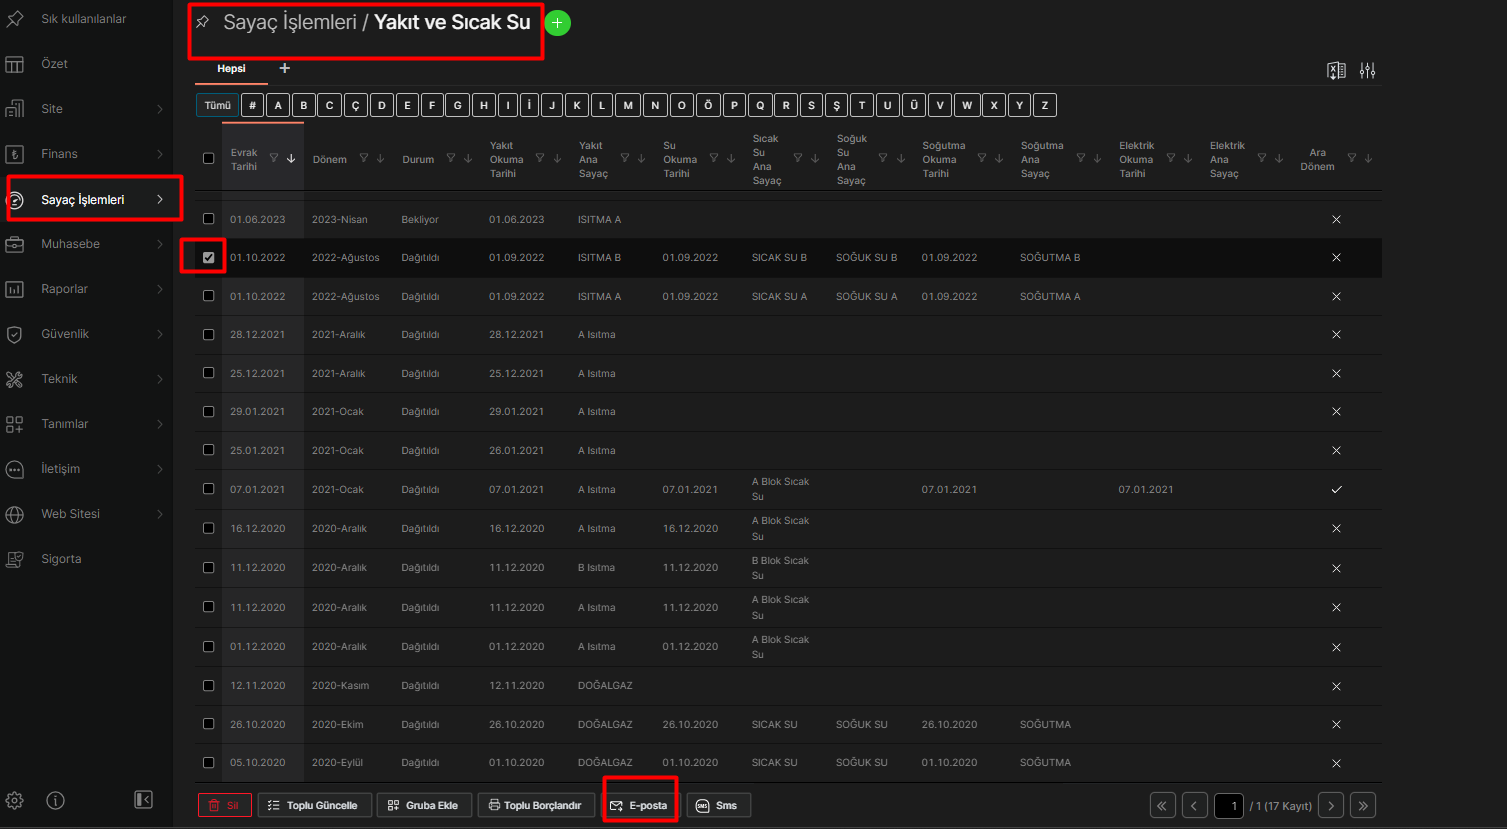Expand the Tanımlar menu chevron

[x=160, y=424]
